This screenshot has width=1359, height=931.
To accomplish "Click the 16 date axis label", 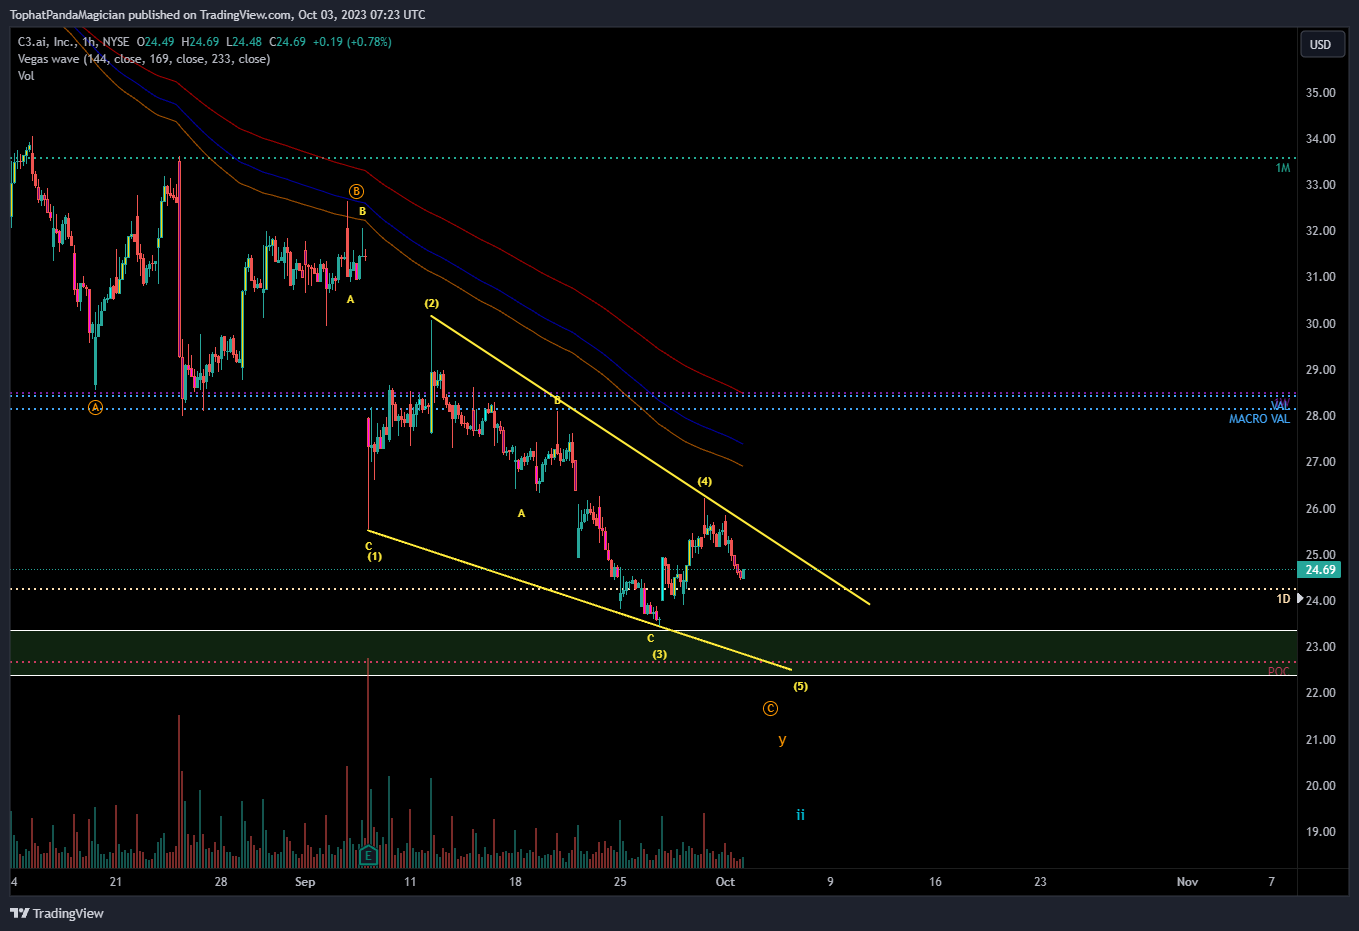I will tap(935, 882).
